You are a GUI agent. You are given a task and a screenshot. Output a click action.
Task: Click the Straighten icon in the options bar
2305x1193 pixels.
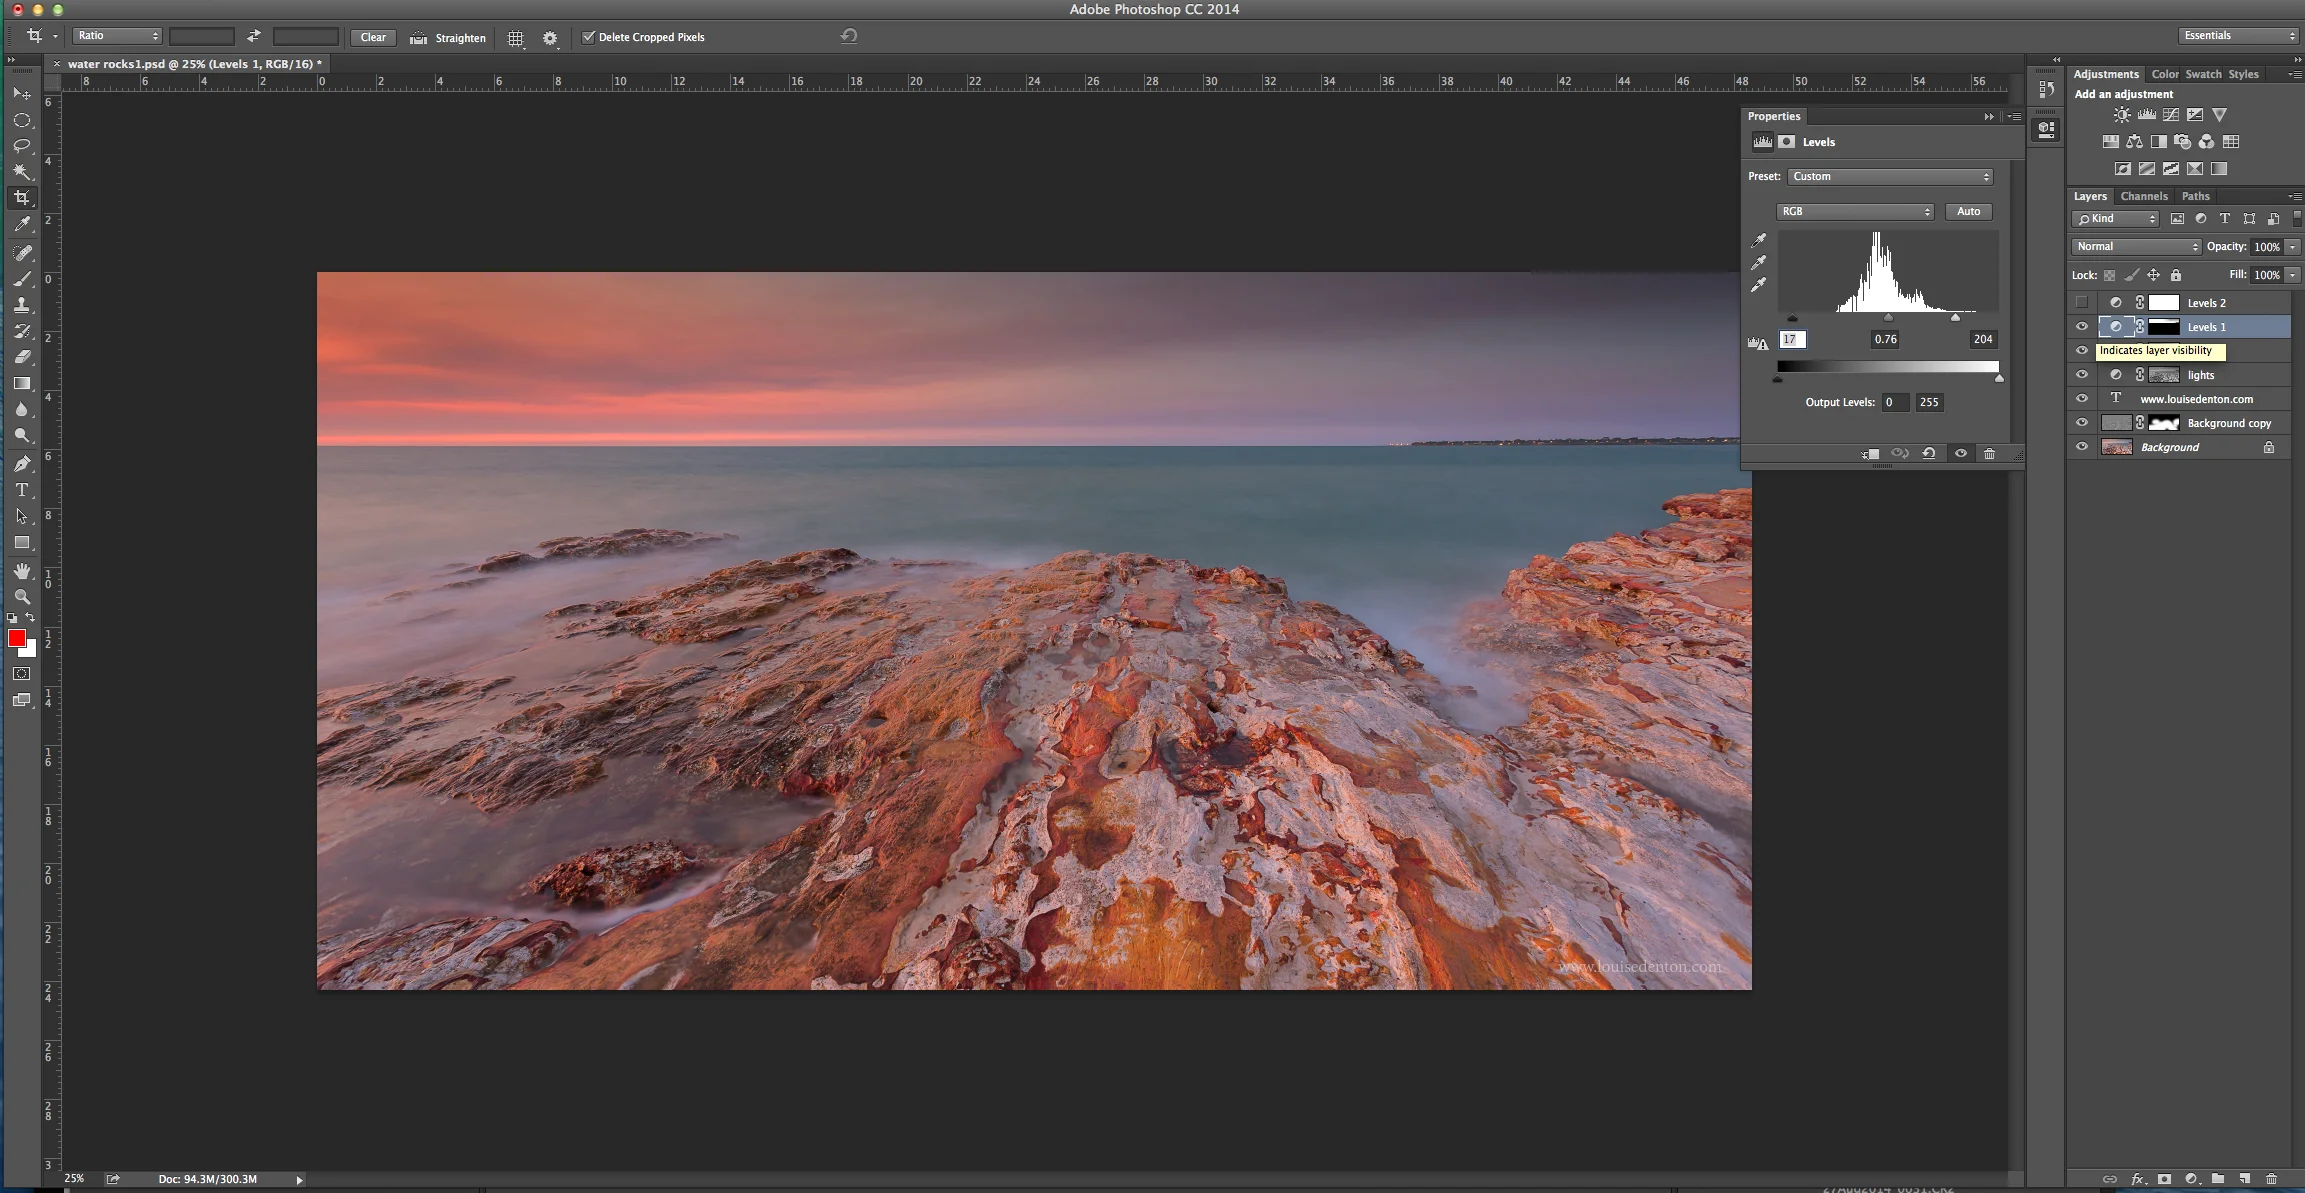pos(418,38)
